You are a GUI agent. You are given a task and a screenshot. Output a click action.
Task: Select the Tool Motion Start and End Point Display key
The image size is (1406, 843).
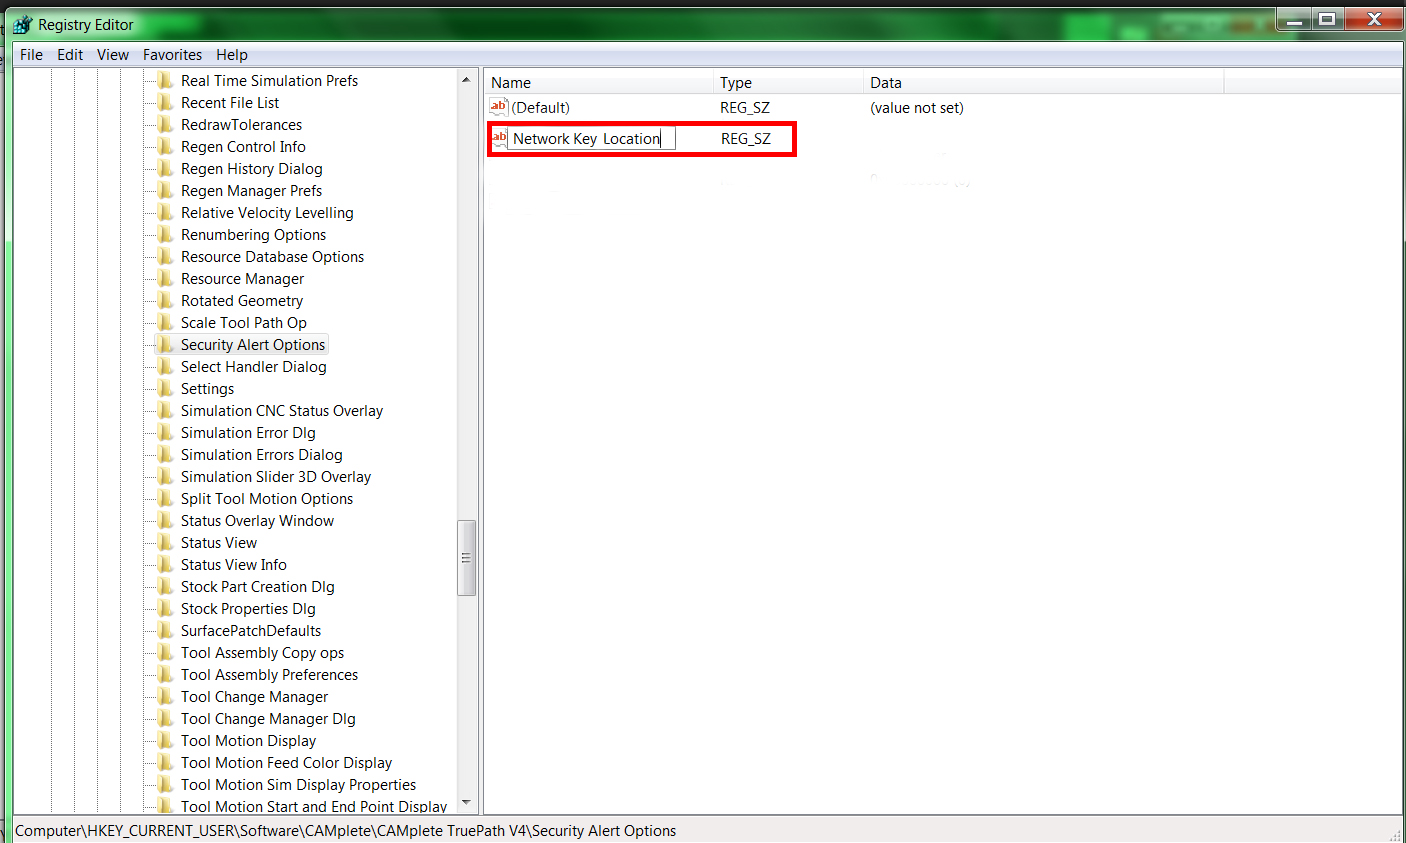[314, 807]
